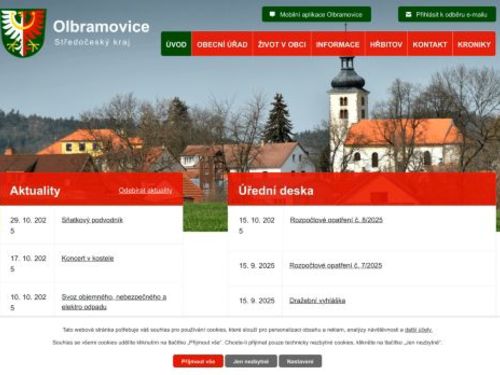Open Sňatkový podvodník news item
This screenshot has width=500, height=375.
pos(92,220)
